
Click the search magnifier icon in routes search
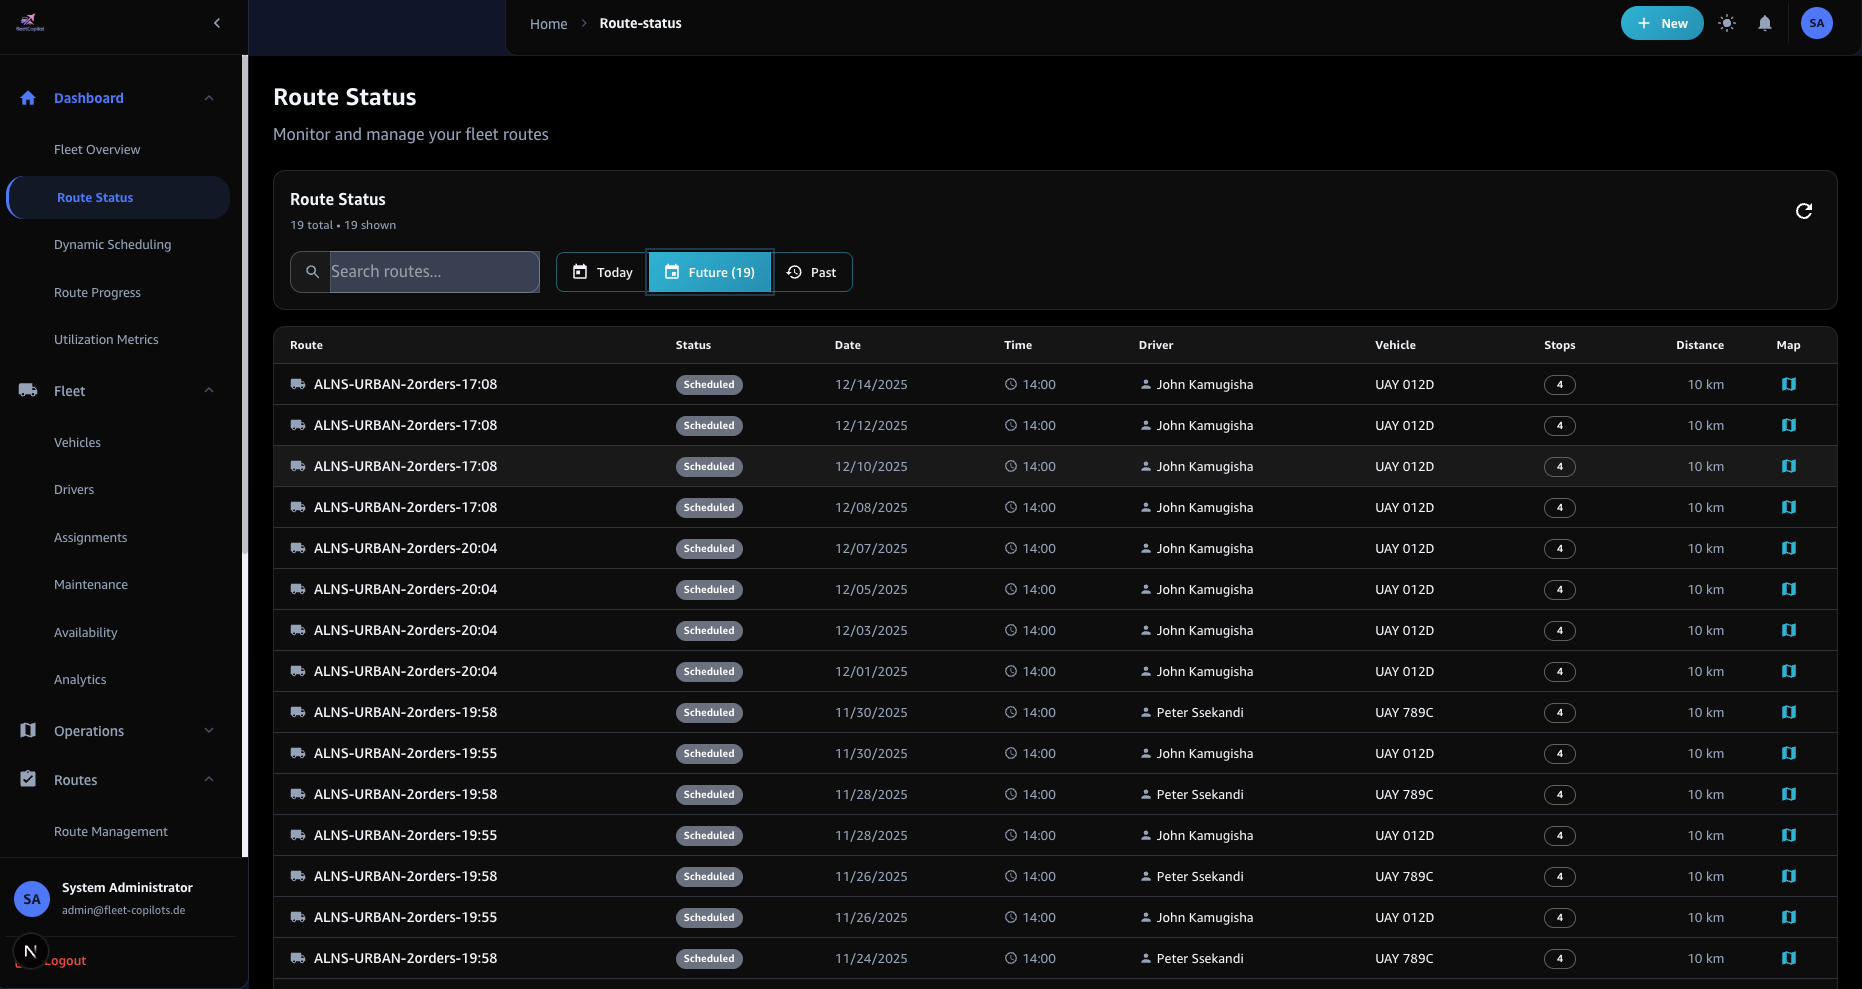pos(311,271)
